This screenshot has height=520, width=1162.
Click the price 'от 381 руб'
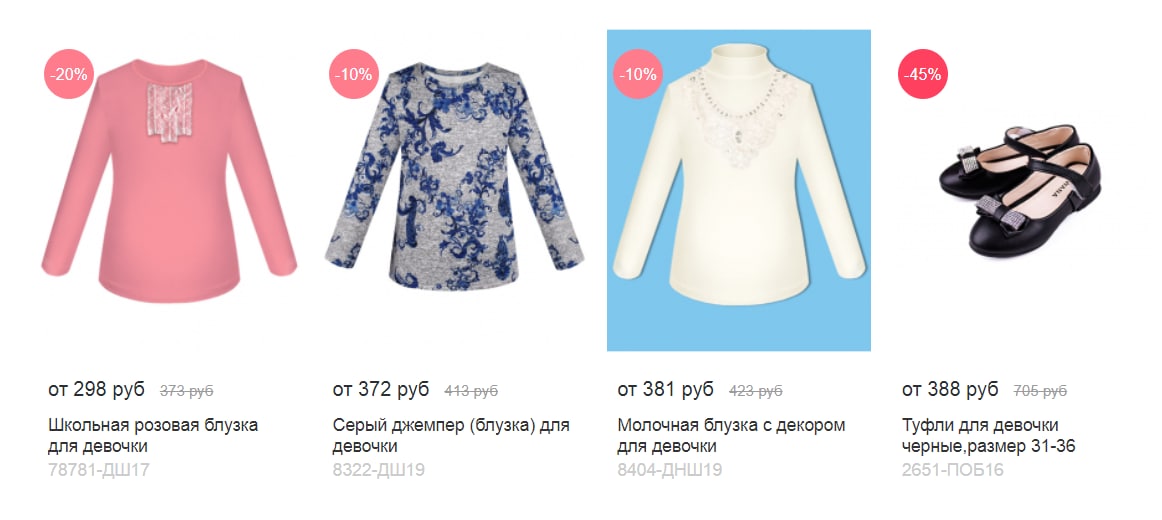665,390
